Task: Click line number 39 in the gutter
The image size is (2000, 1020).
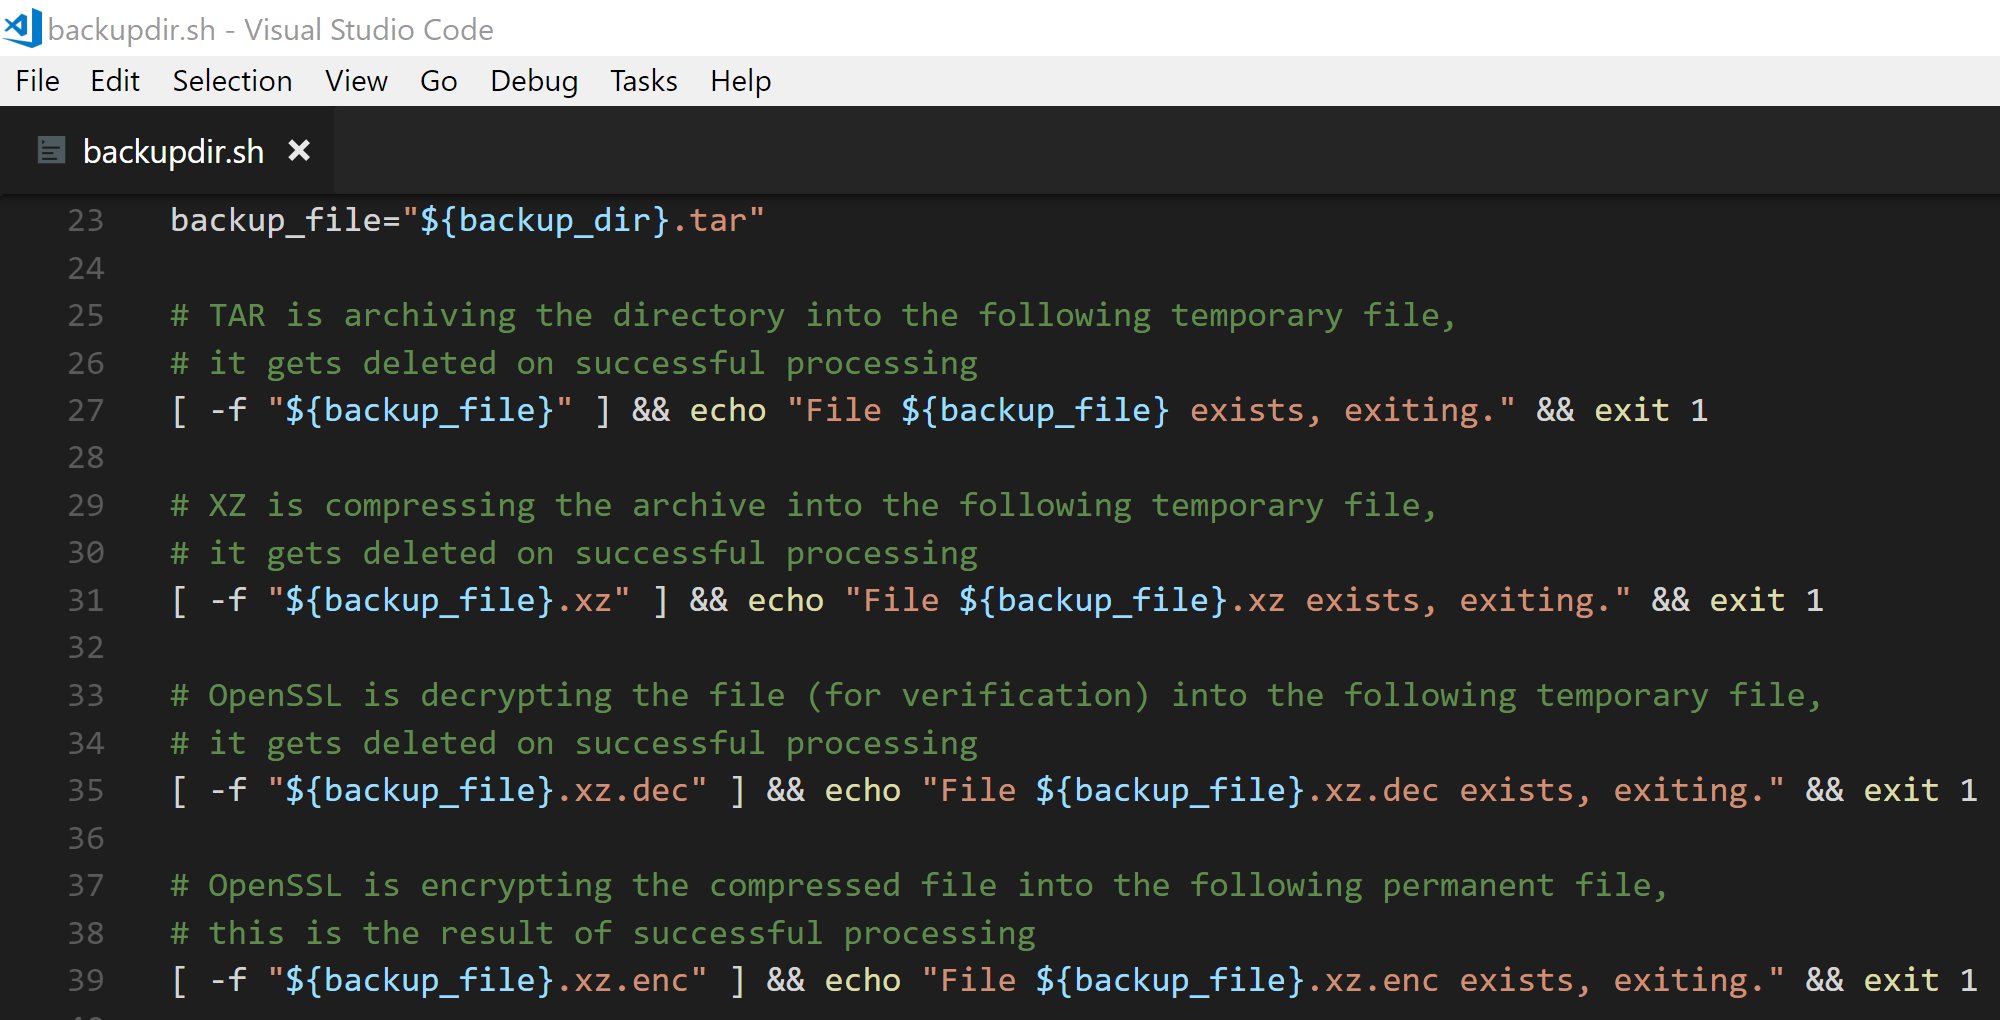Action: tap(86, 980)
